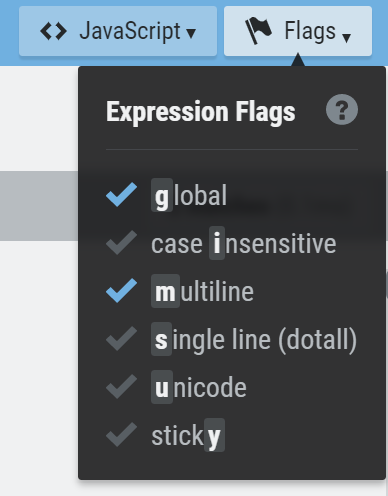This screenshot has width=388, height=496.
Task: Collapse the Flags dropdown arrow
Action: (x=347, y=38)
